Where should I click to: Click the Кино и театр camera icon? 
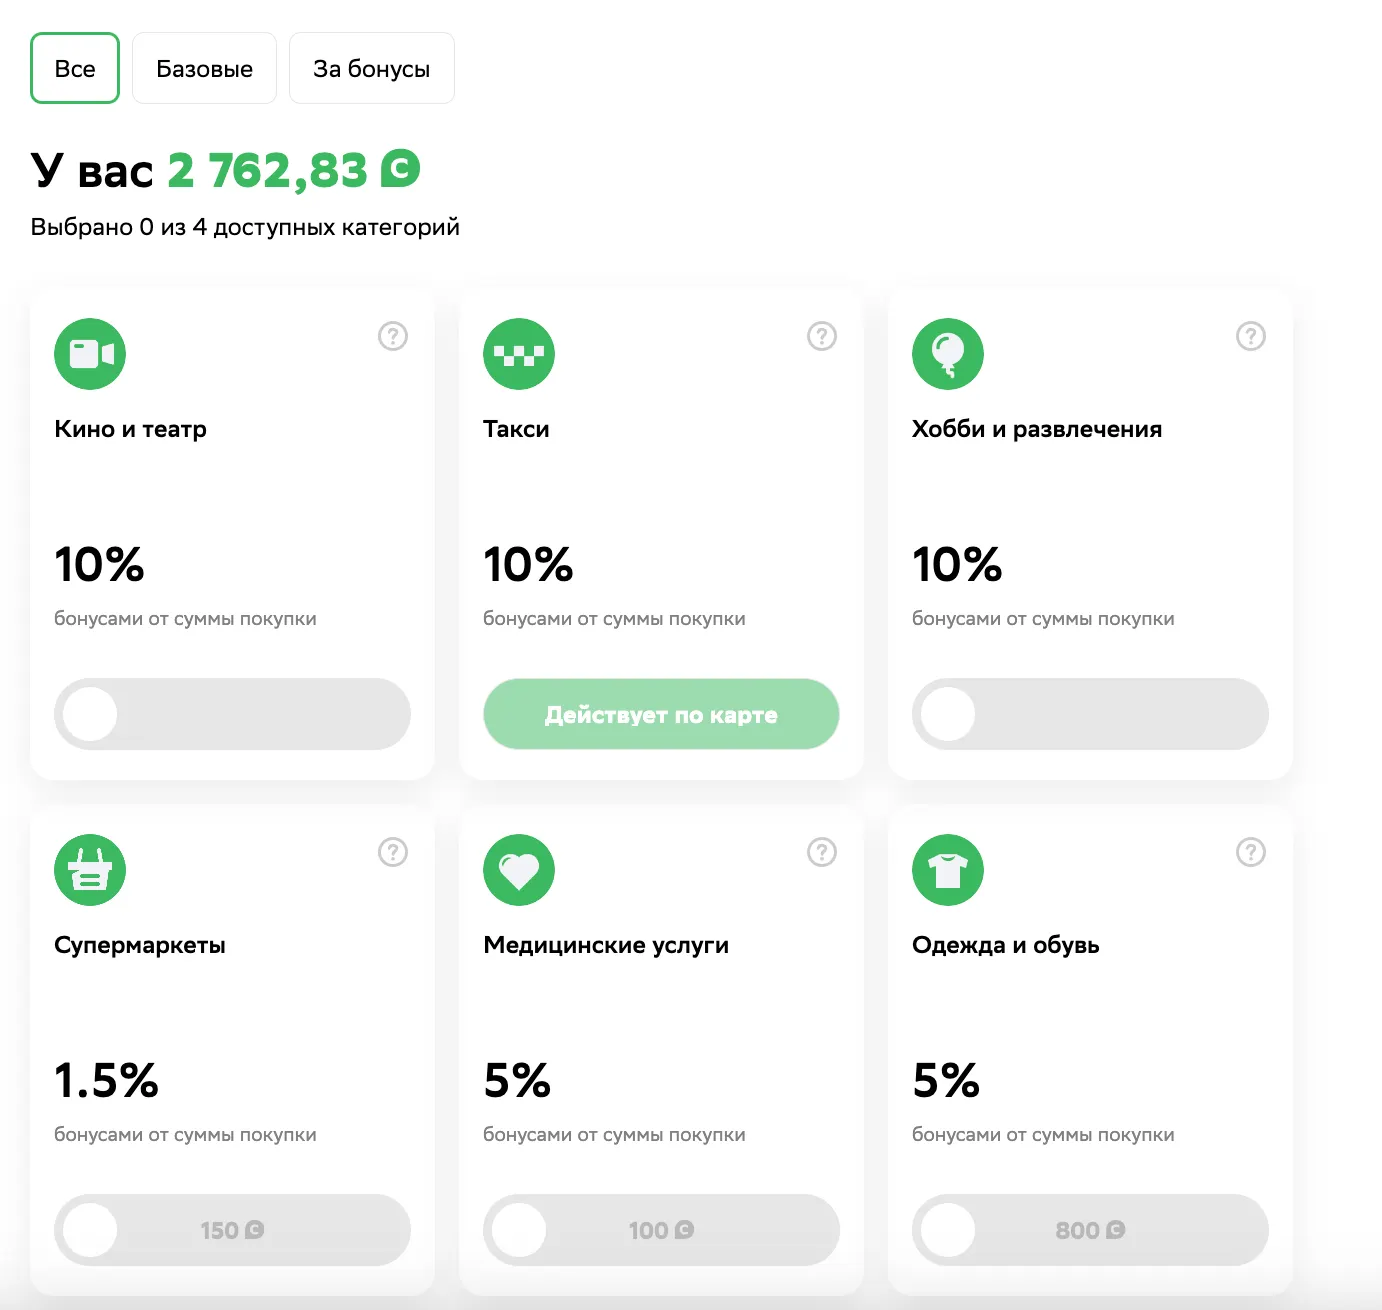[x=90, y=354]
